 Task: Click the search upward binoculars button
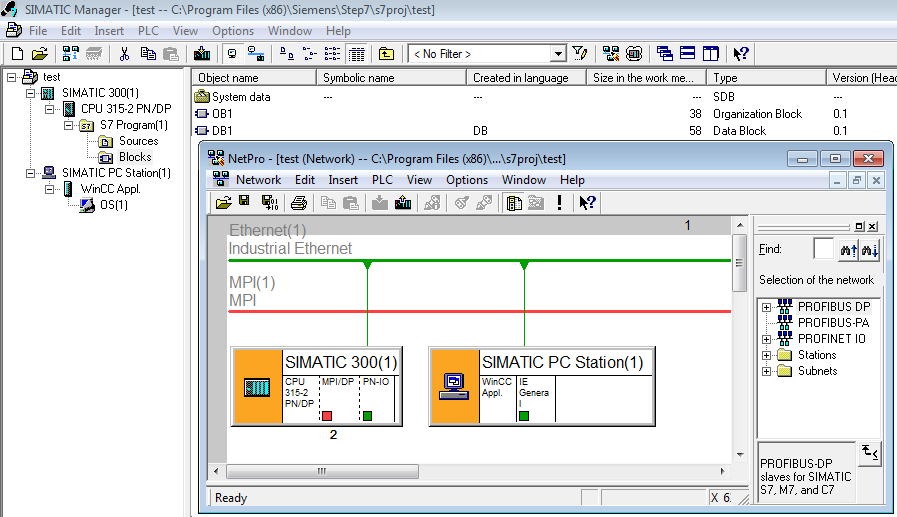[x=849, y=250]
